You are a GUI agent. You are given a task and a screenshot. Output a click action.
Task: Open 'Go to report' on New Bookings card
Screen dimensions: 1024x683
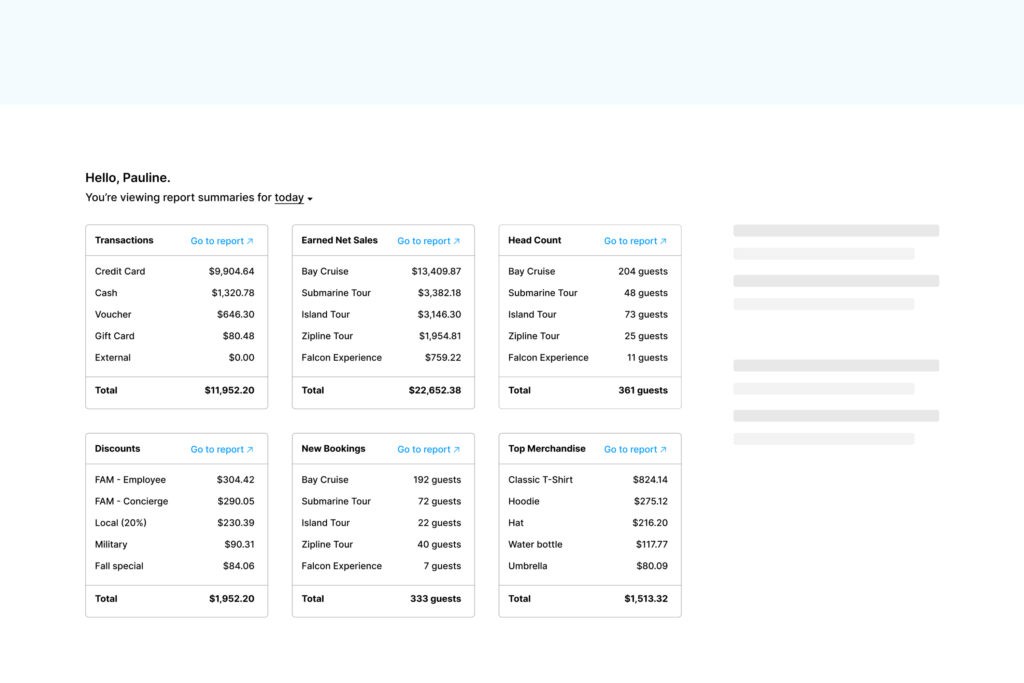coord(424,449)
